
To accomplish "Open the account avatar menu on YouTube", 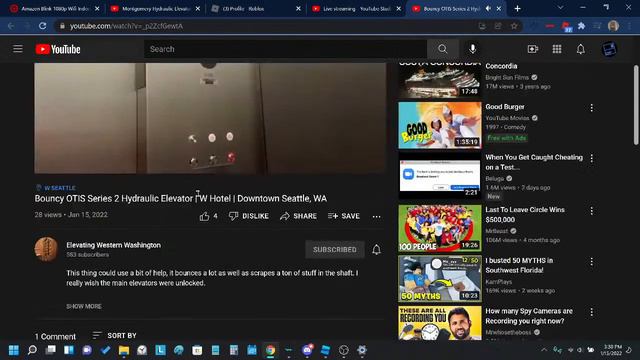I will (609, 49).
